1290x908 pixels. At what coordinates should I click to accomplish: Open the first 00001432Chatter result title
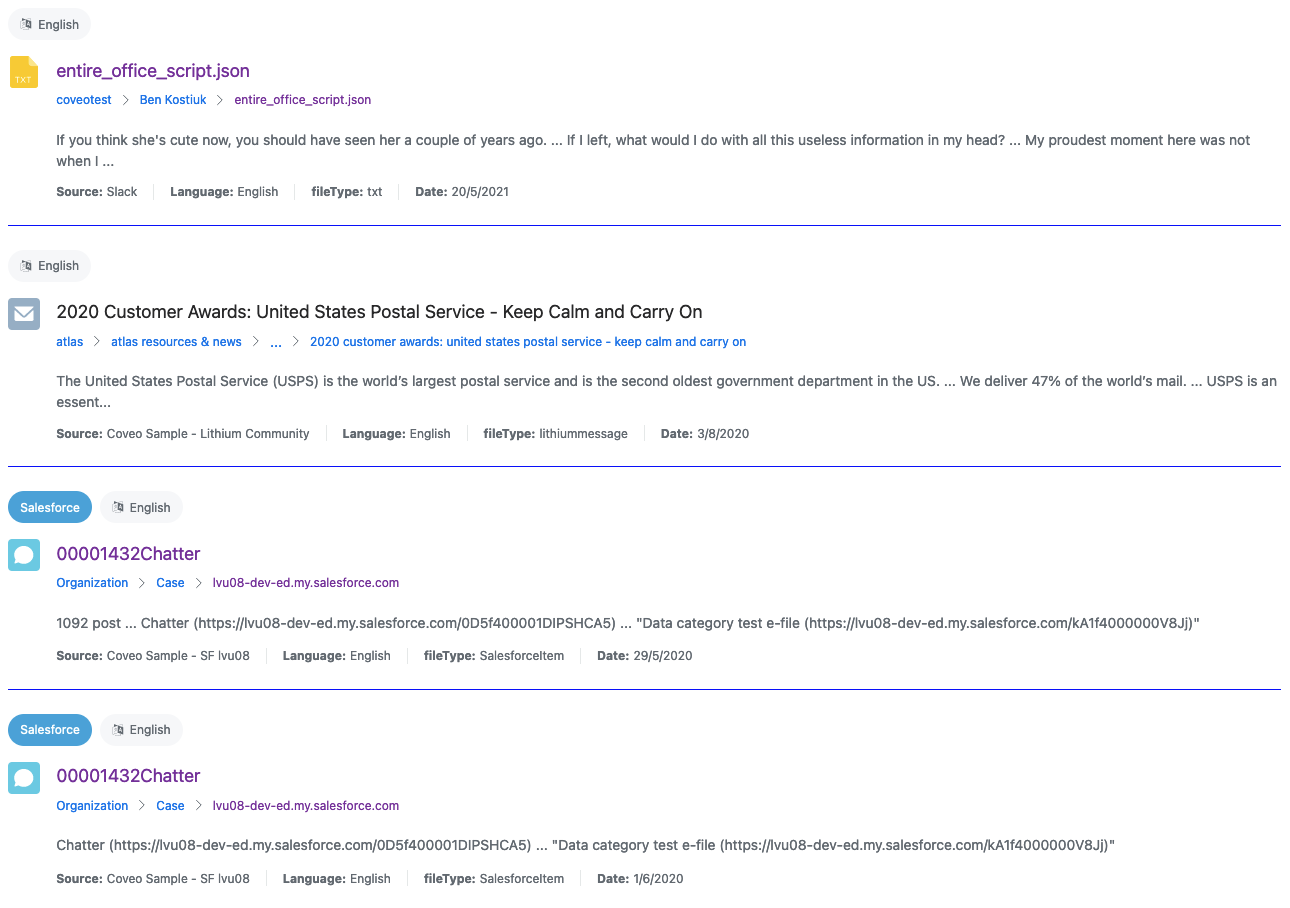(x=128, y=554)
